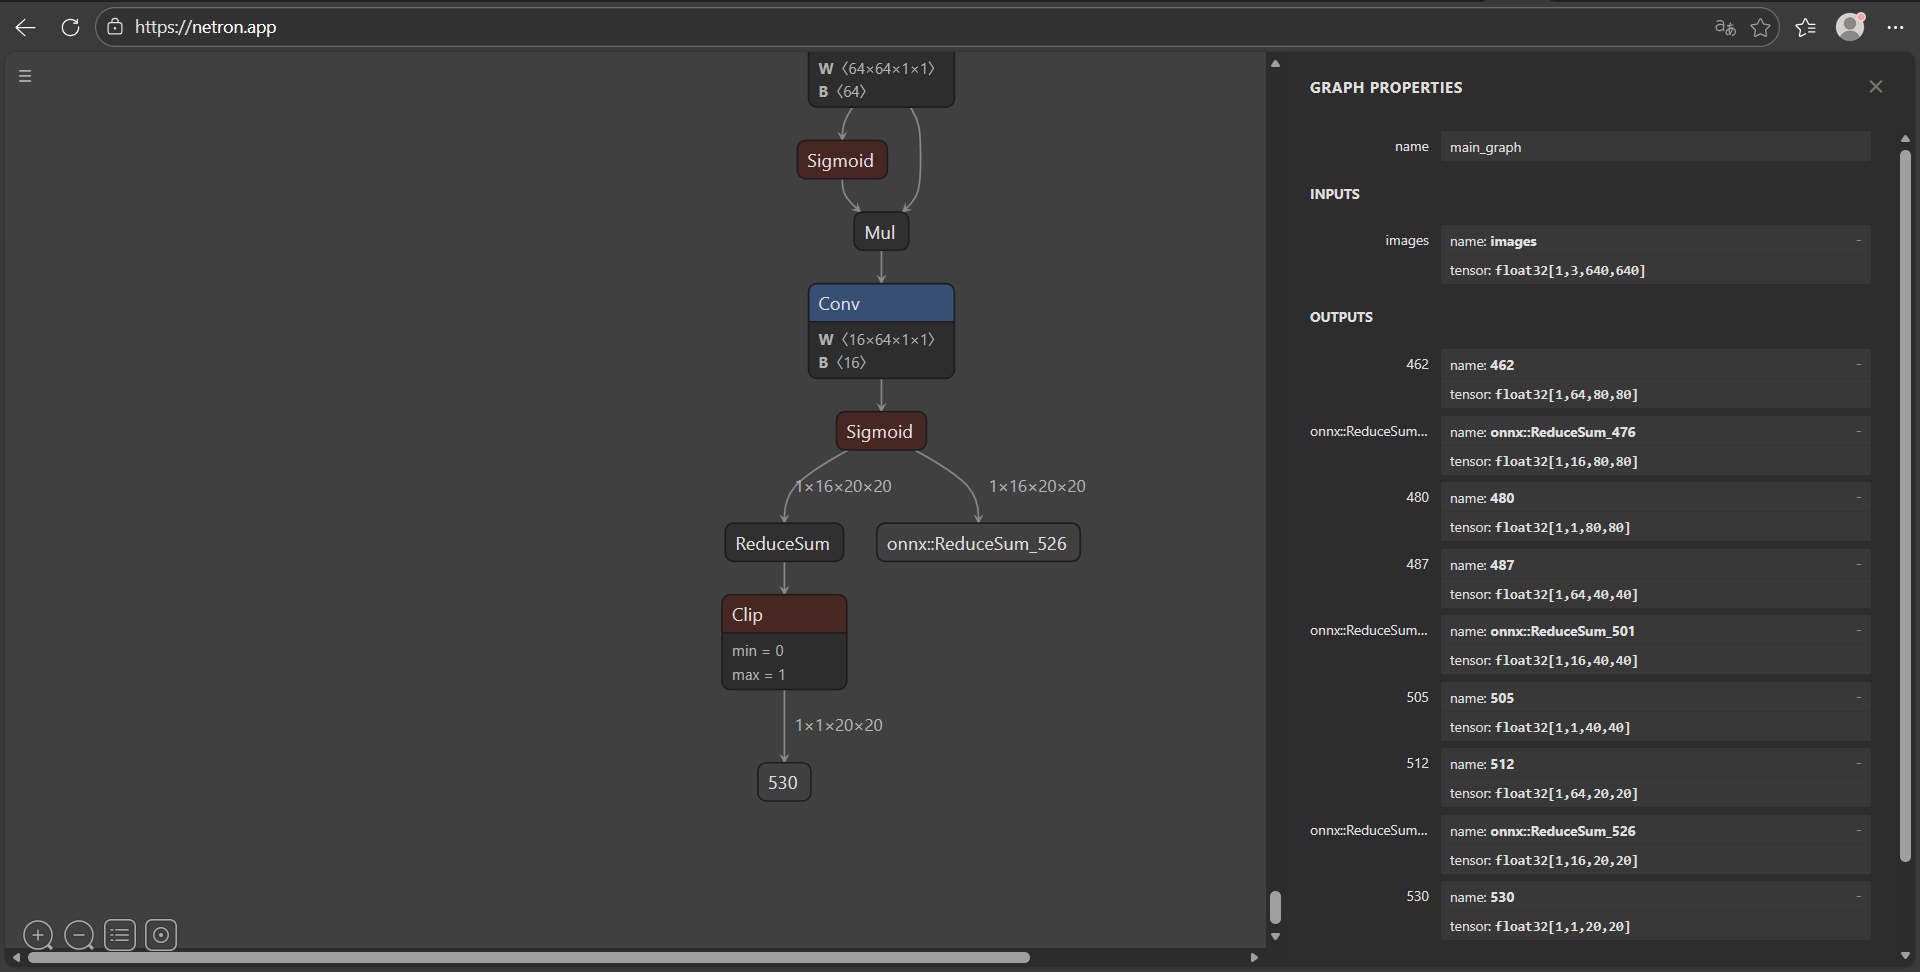Bookmark this page with star icon

coord(1761,27)
